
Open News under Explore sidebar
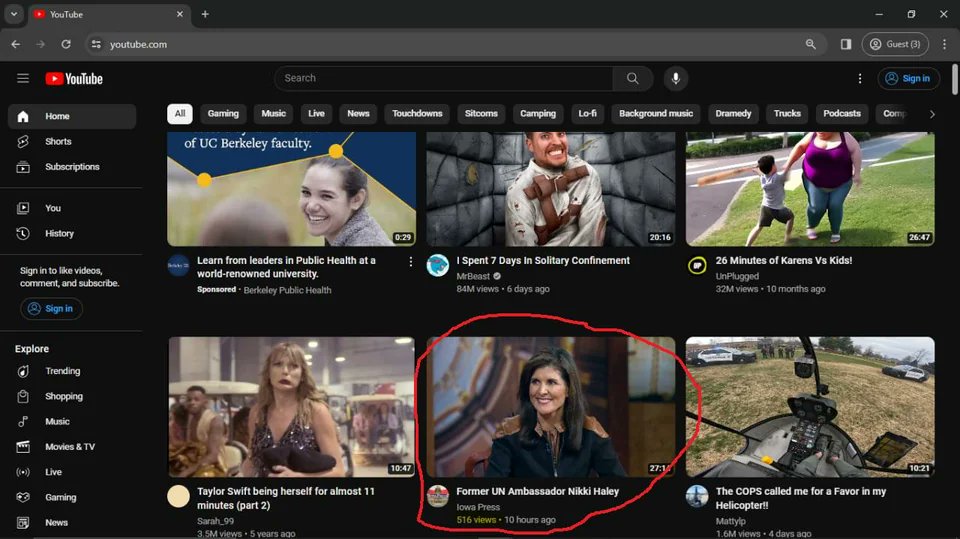pos(72,522)
